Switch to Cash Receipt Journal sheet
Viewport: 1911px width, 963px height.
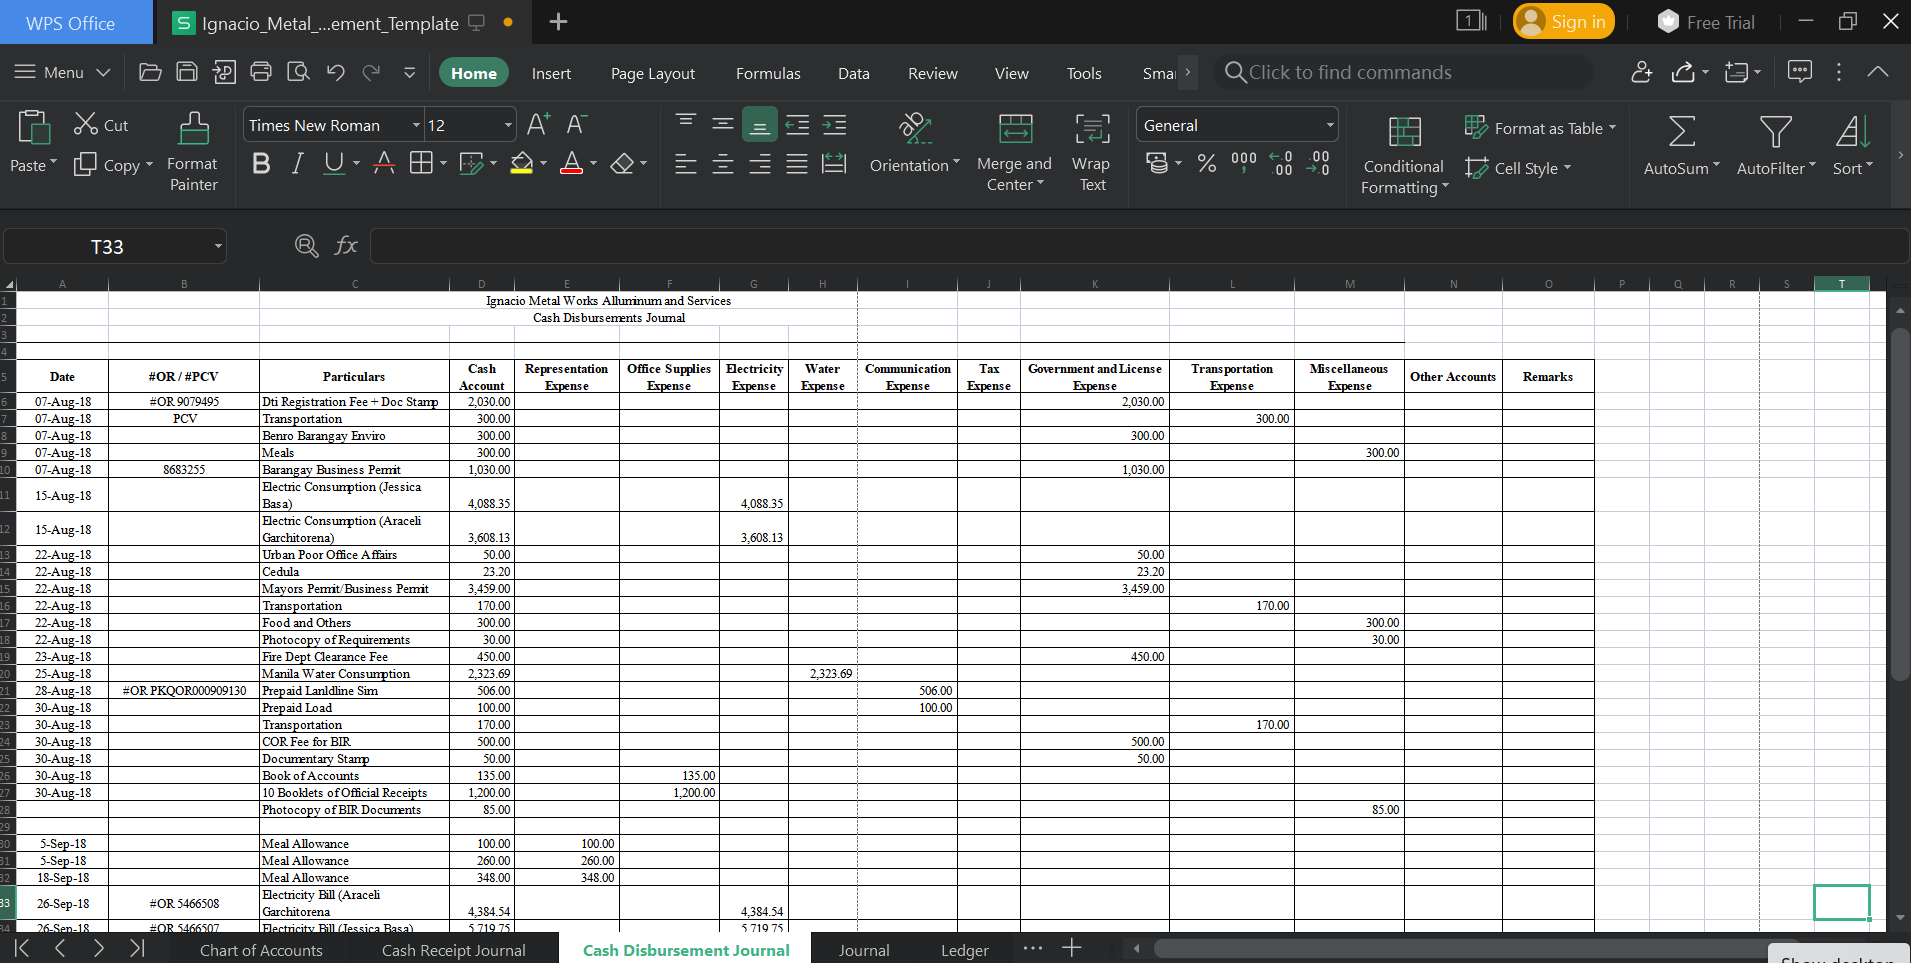(x=453, y=950)
